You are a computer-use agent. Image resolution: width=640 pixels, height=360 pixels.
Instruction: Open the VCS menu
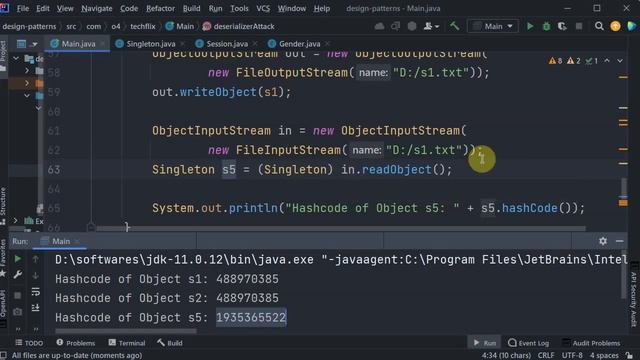pos(263,8)
